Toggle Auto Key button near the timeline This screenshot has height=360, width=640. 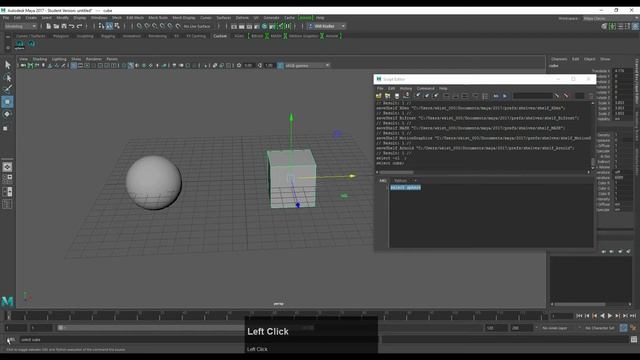click(x=623, y=328)
